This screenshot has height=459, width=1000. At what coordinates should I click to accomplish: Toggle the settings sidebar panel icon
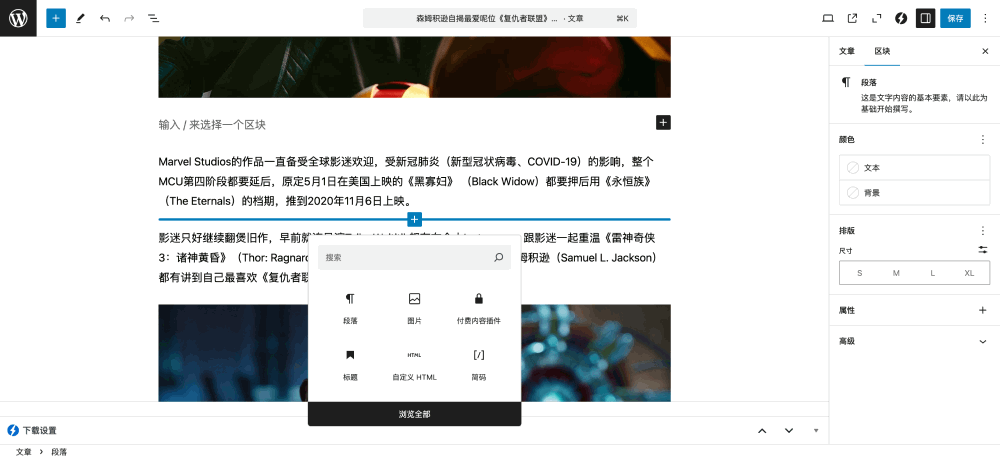pos(925,18)
